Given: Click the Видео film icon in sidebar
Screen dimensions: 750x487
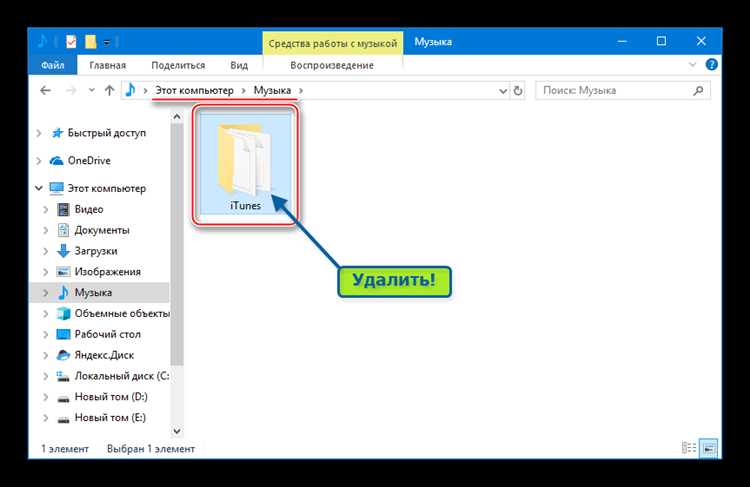Looking at the screenshot, I should 63,210.
